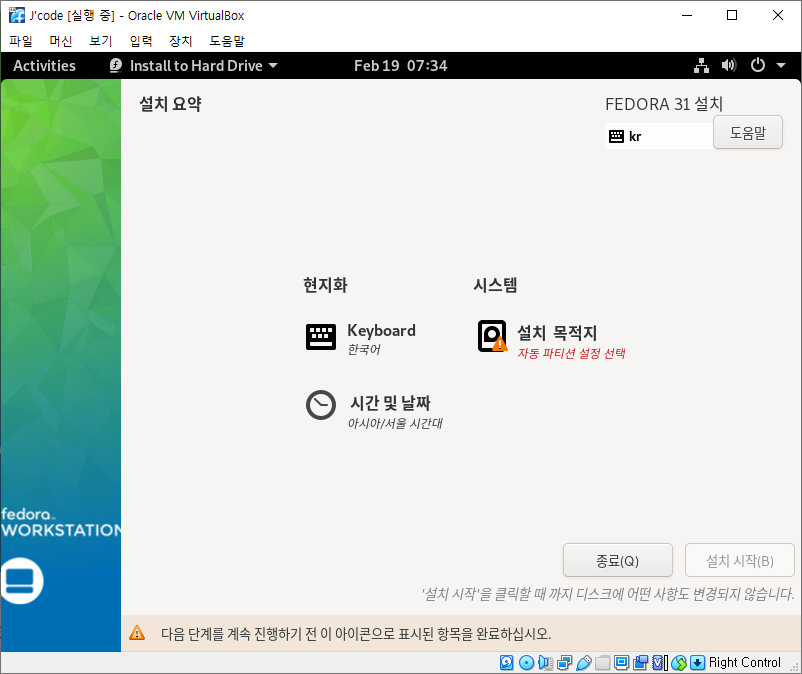Select 설치 목적지 installation destination
Viewport: 802px width, 674px height.
click(x=556, y=333)
